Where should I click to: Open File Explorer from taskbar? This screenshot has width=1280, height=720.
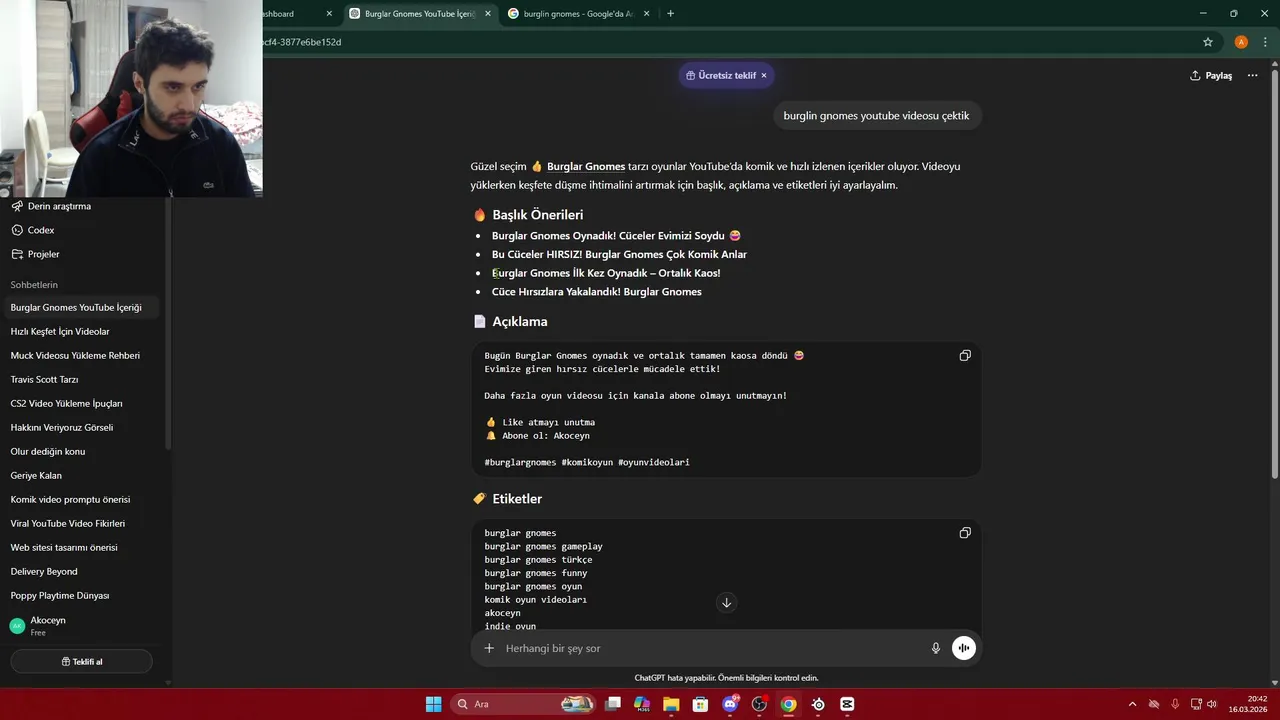[671, 704]
